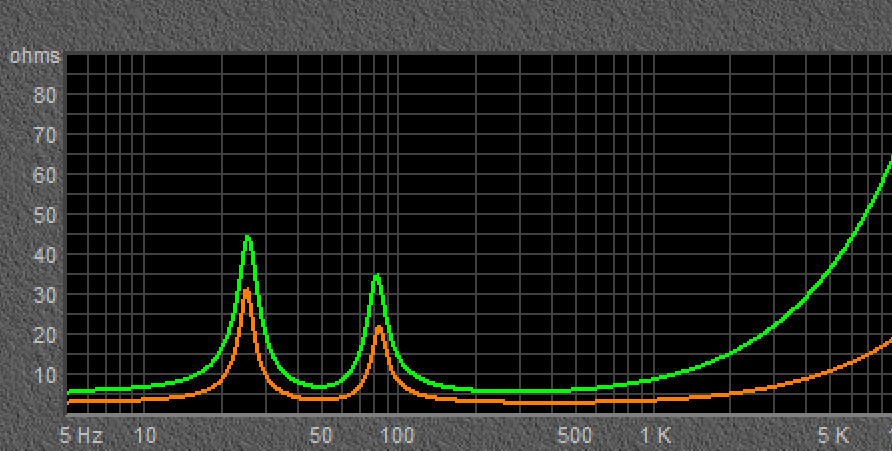Click the 50 ohms y-axis label

click(46, 216)
